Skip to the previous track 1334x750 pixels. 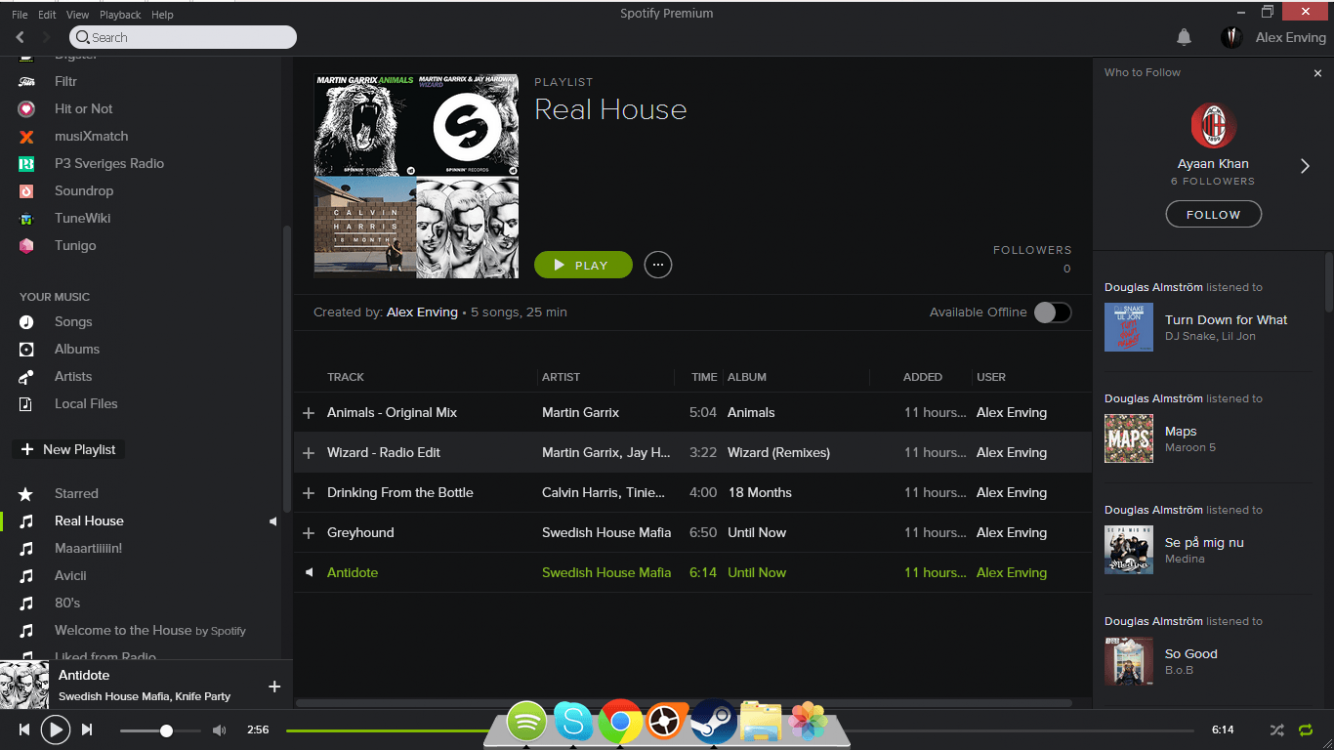point(24,730)
